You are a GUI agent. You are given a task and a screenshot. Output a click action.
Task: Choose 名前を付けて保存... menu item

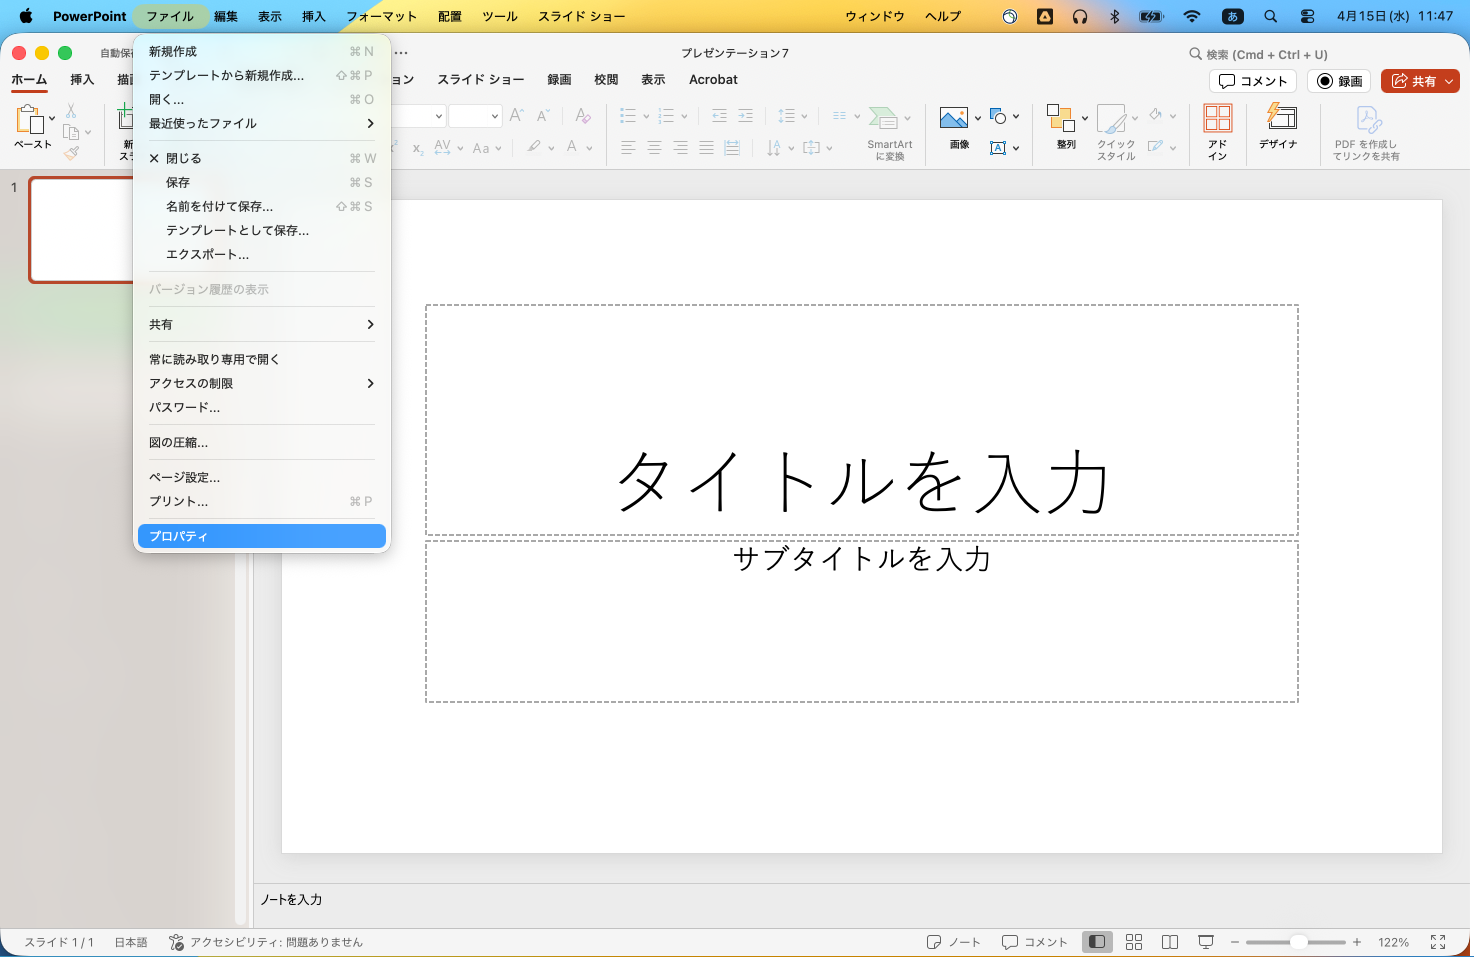[x=219, y=206]
